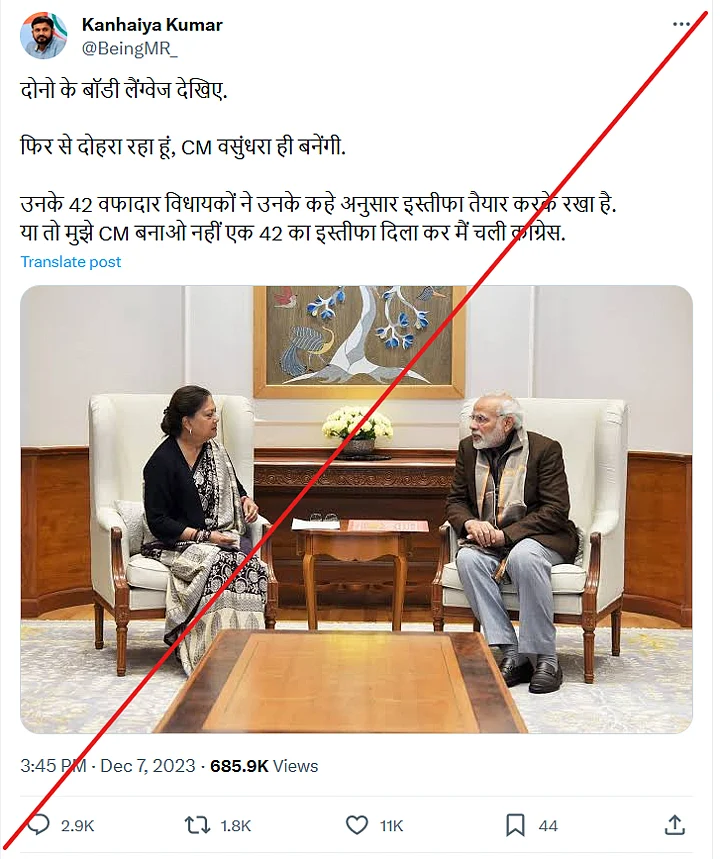Like the post with heart icon
The height and width of the screenshot is (859, 720).
[357, 825]
